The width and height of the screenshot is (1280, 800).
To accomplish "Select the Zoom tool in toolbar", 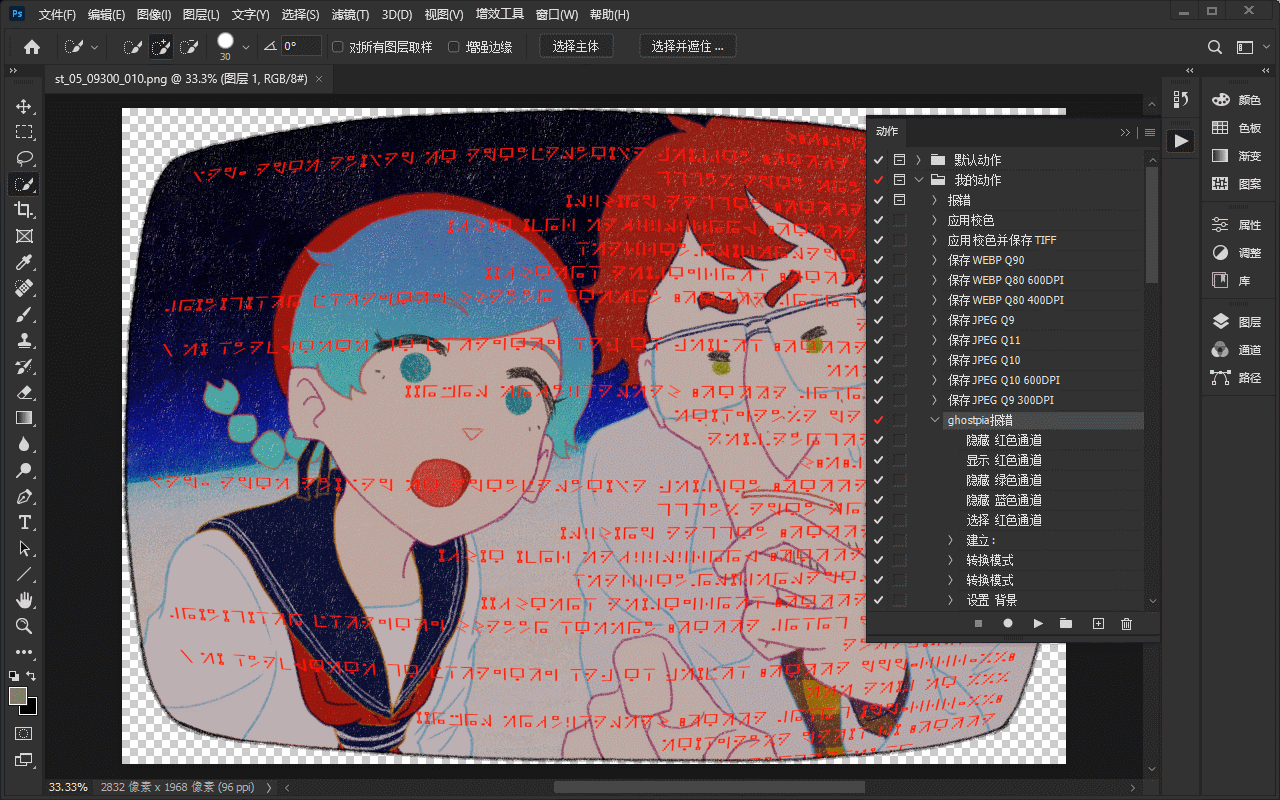I will 24,626.
